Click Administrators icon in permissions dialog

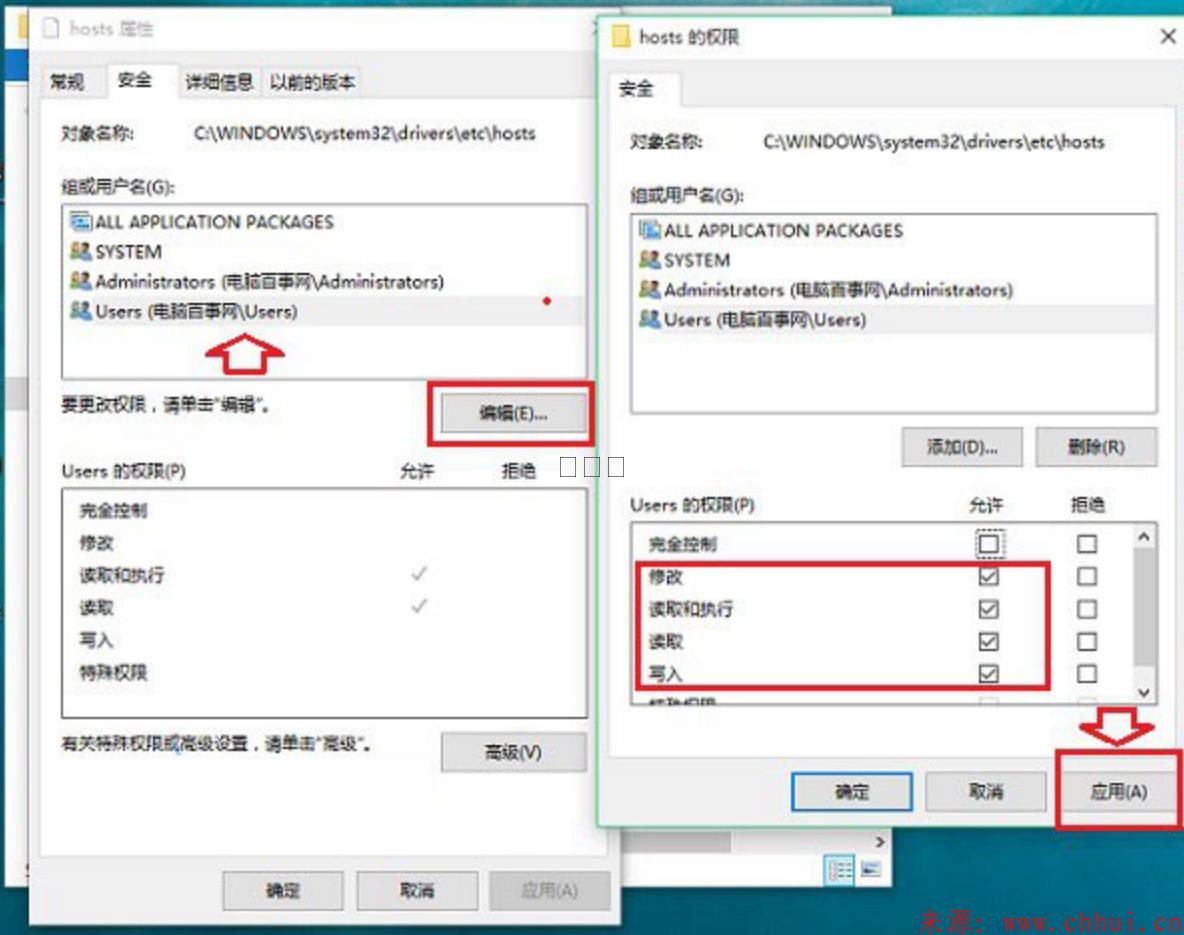649,289
